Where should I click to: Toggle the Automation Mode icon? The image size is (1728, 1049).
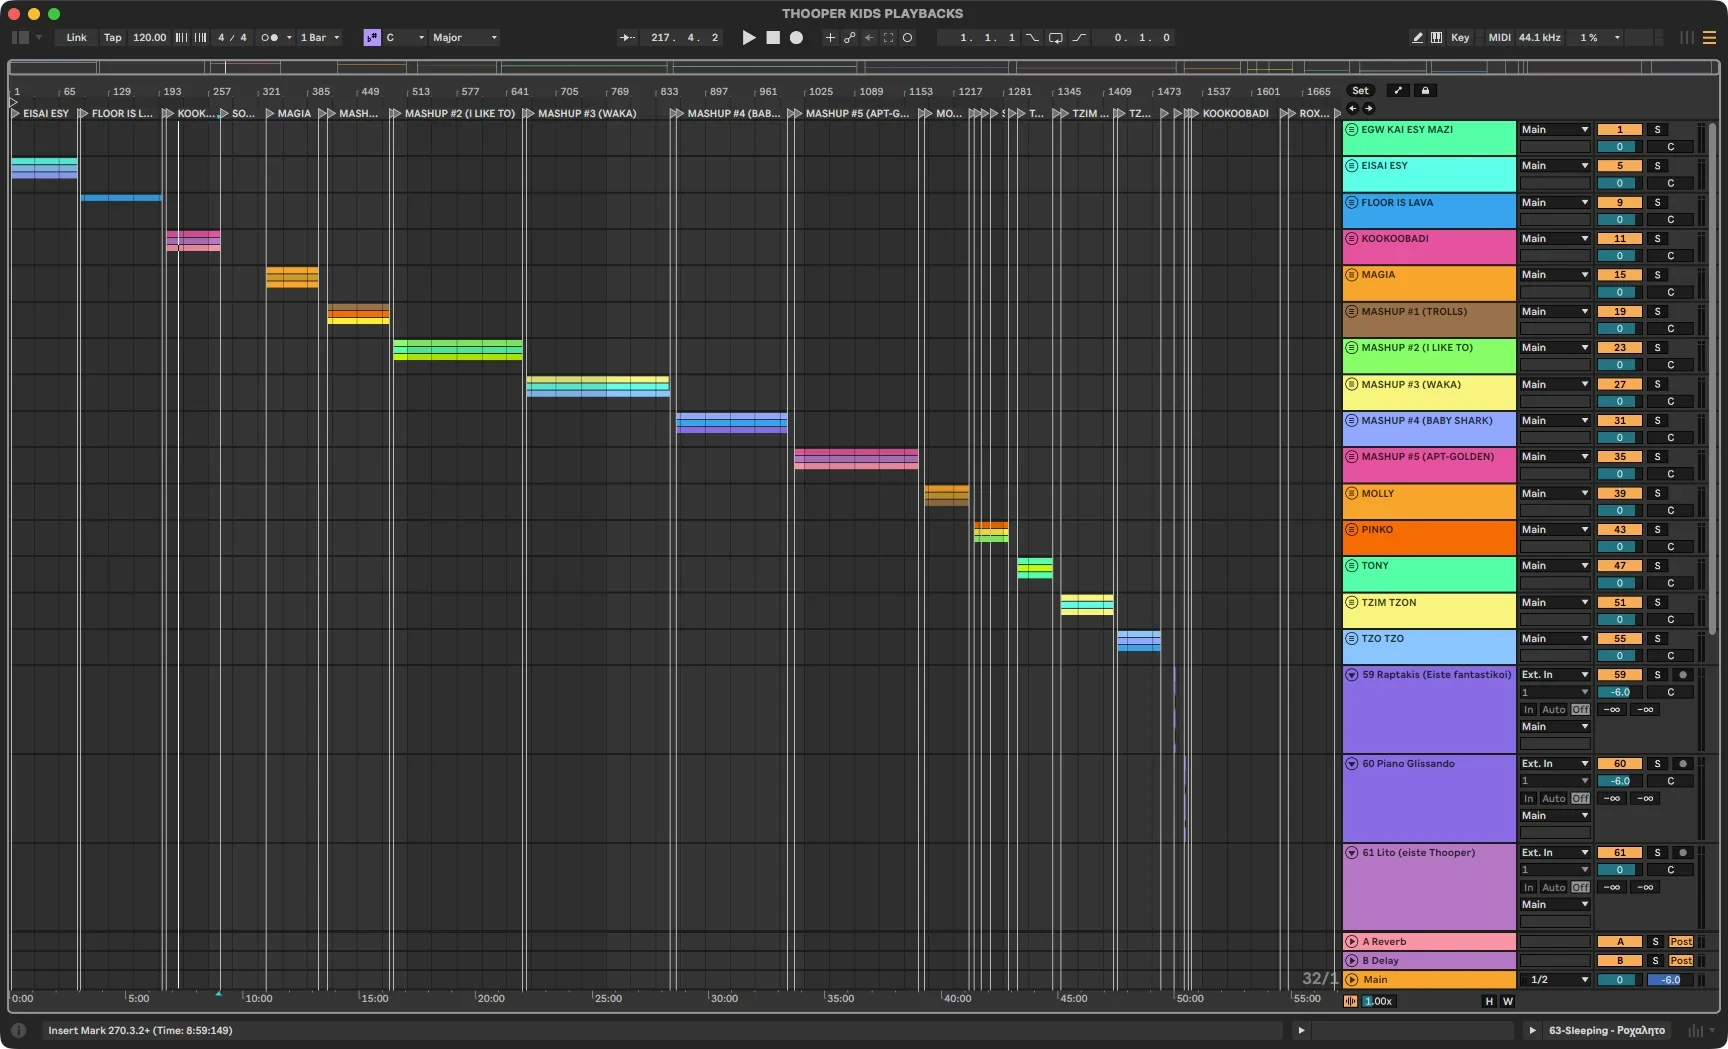1398,91
